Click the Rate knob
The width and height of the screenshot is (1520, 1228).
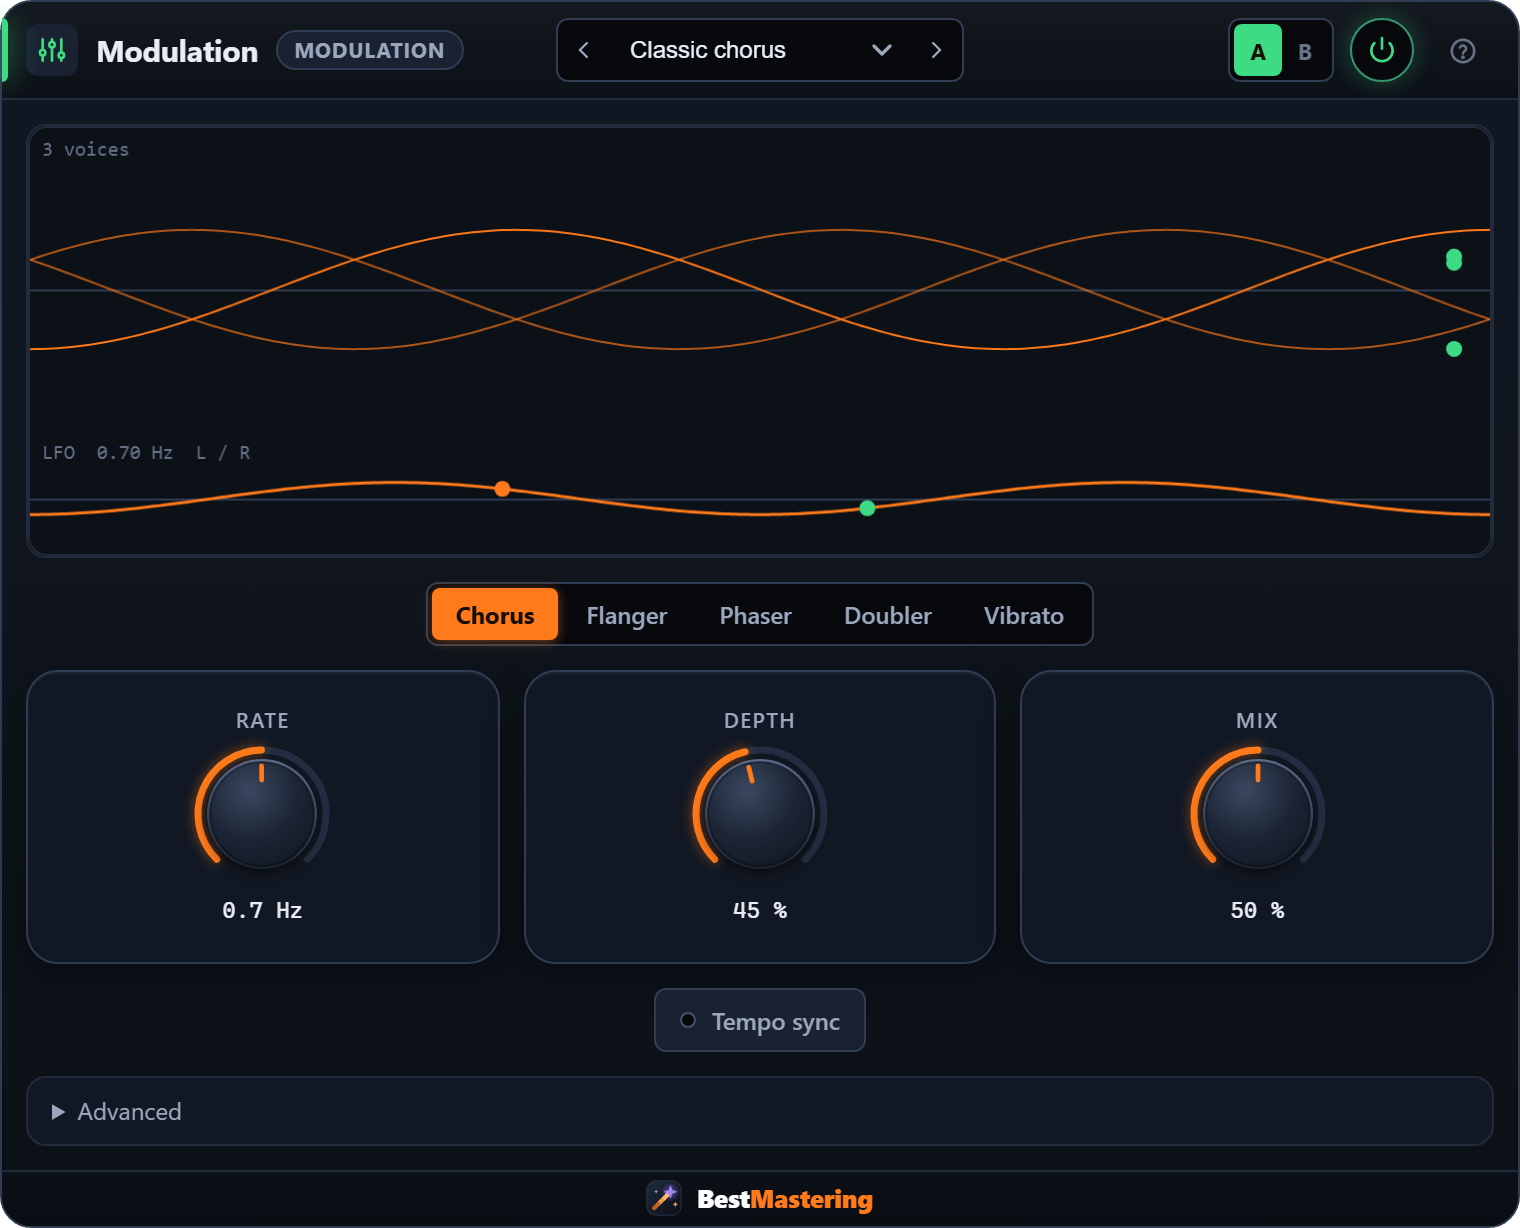pyautogui.click(x=262, y=814)
